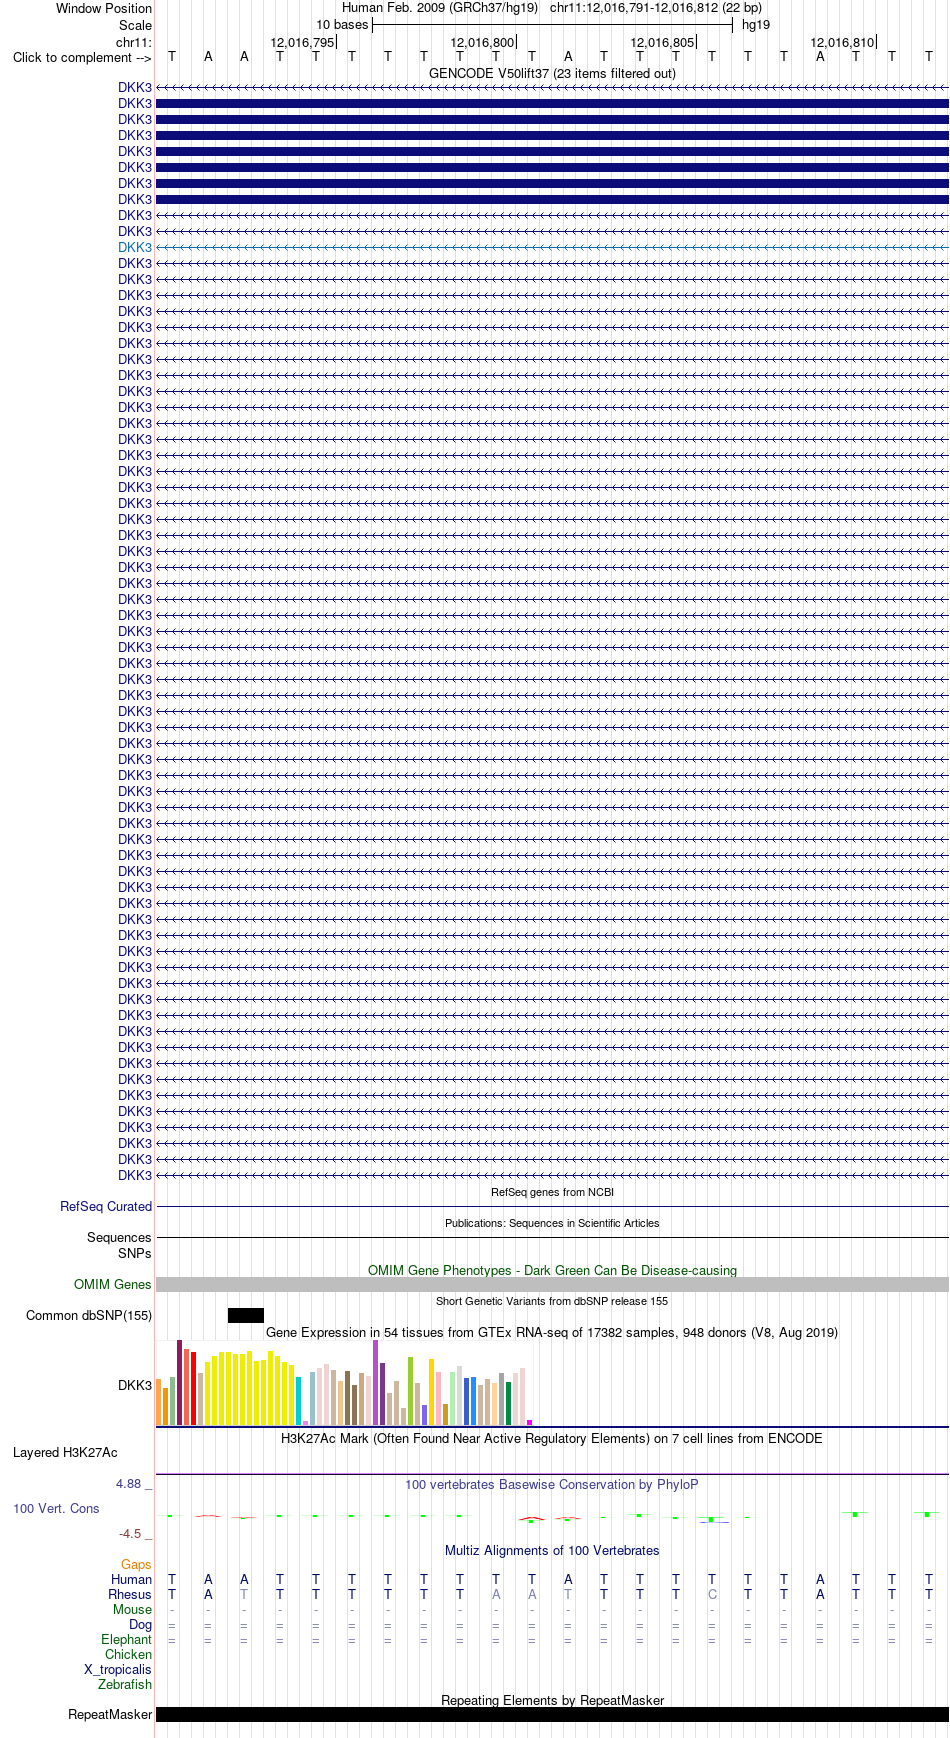Open the 100 Vert. Cons track label

(56, 1508)
